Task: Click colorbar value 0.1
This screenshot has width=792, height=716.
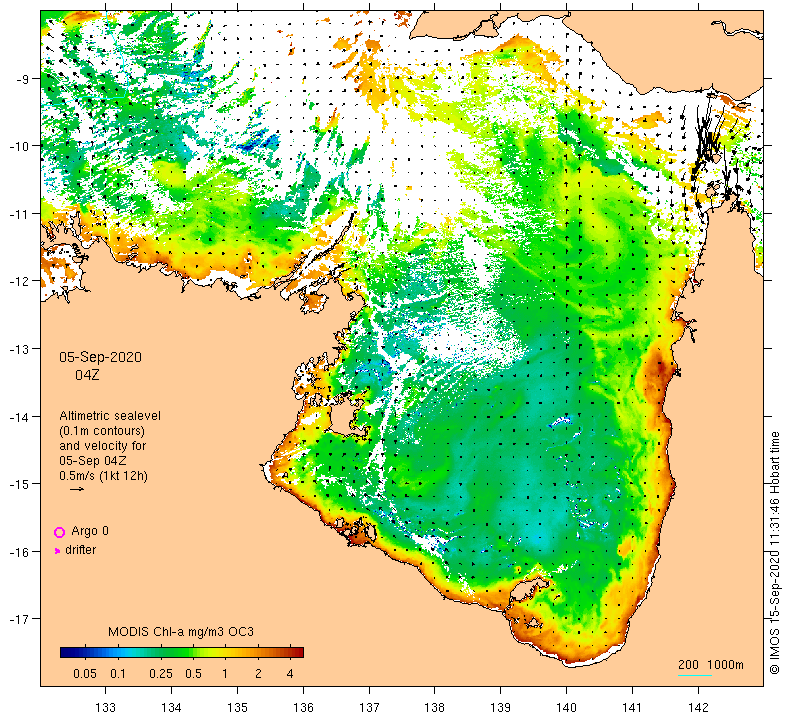Action: (118, 674)
